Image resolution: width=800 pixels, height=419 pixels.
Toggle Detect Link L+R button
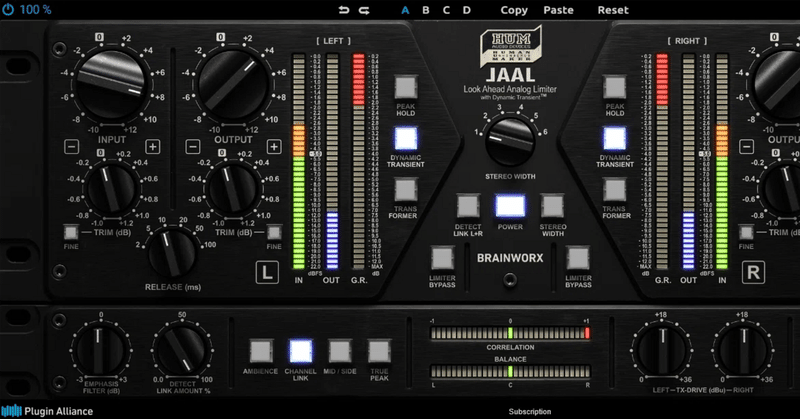click(x=467, y=206)
